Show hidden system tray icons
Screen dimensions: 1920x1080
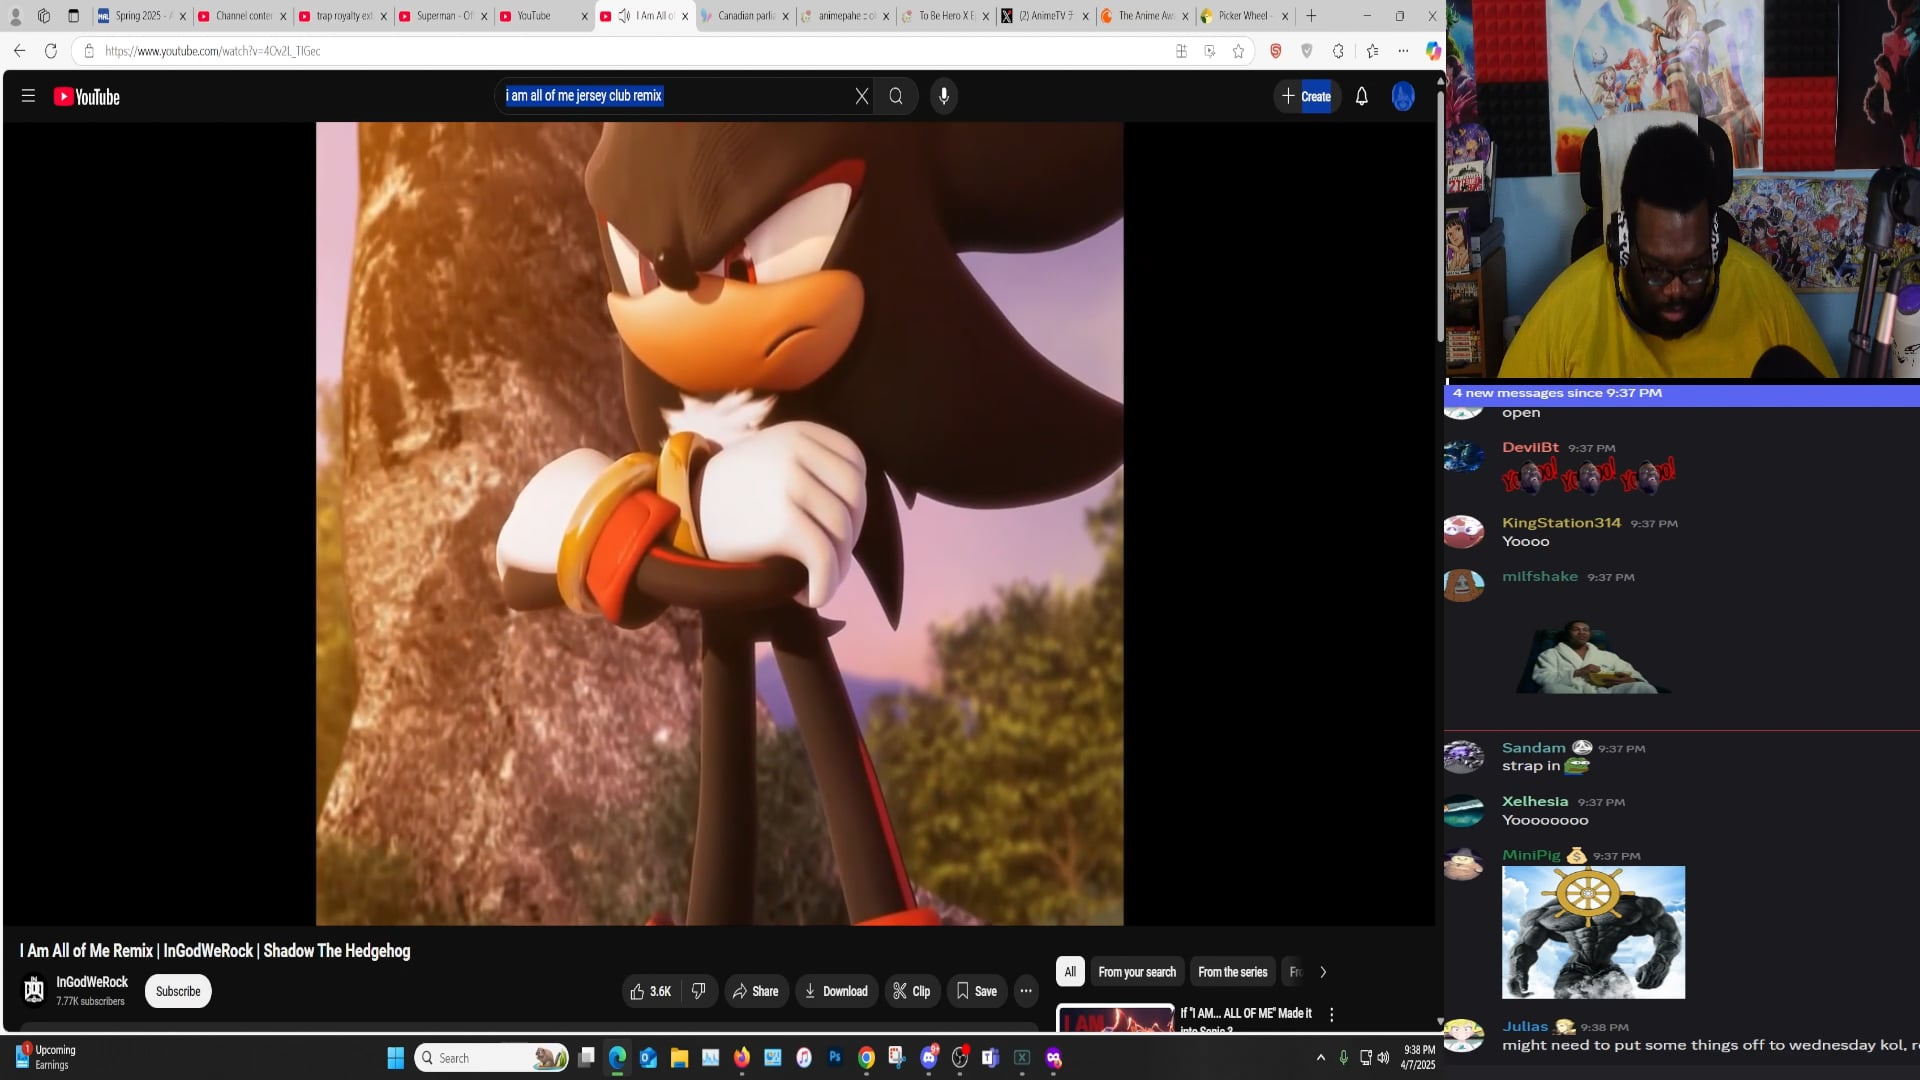click(1321, 1057)
